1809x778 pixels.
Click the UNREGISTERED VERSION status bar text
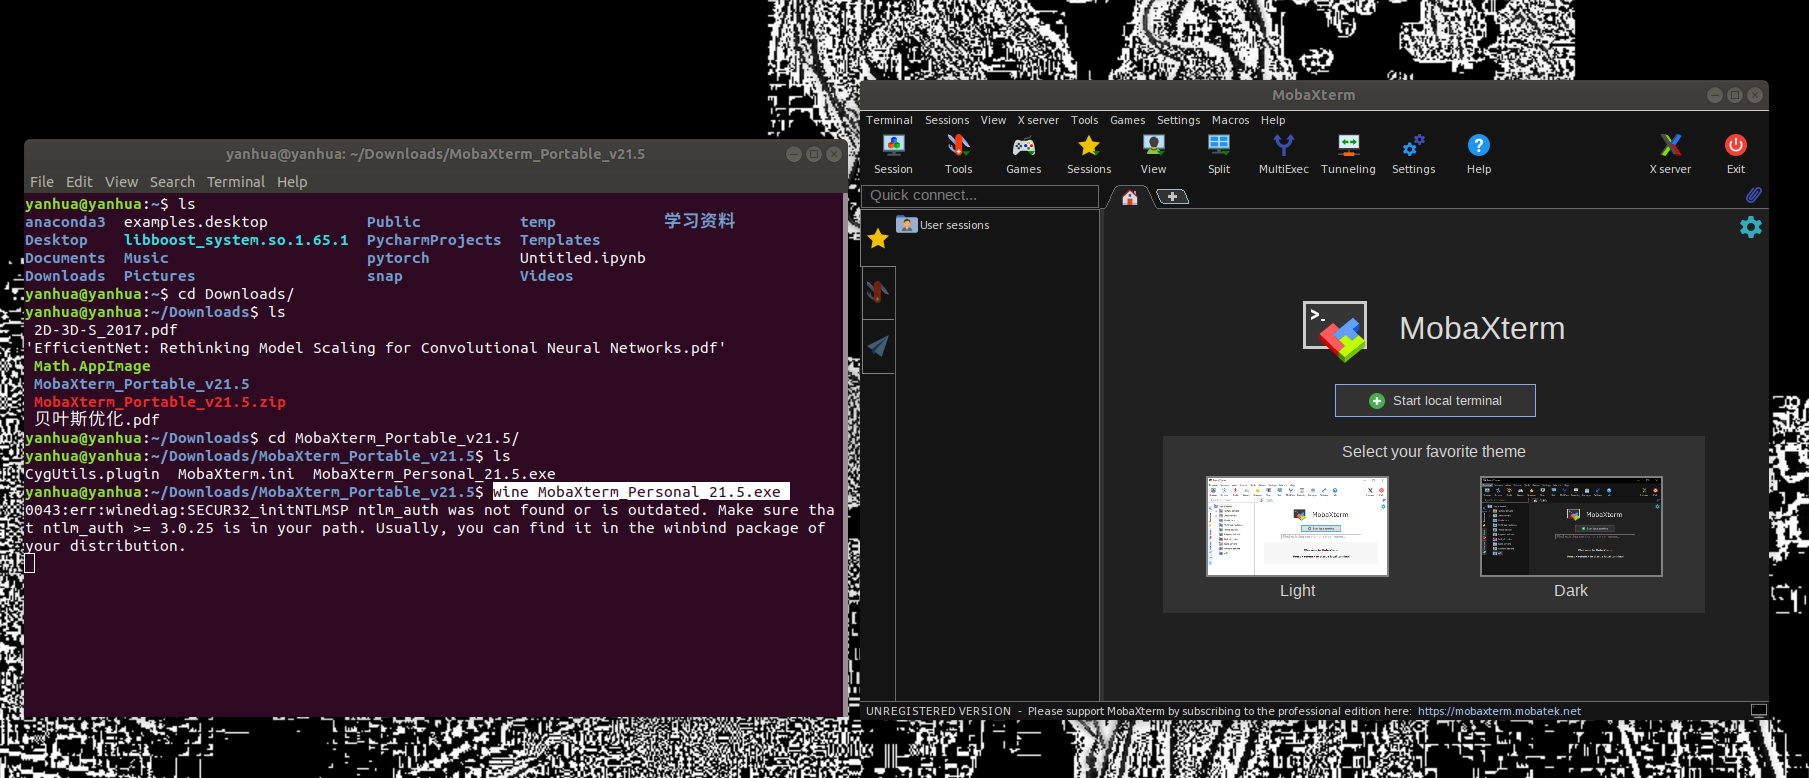[938, 711]
